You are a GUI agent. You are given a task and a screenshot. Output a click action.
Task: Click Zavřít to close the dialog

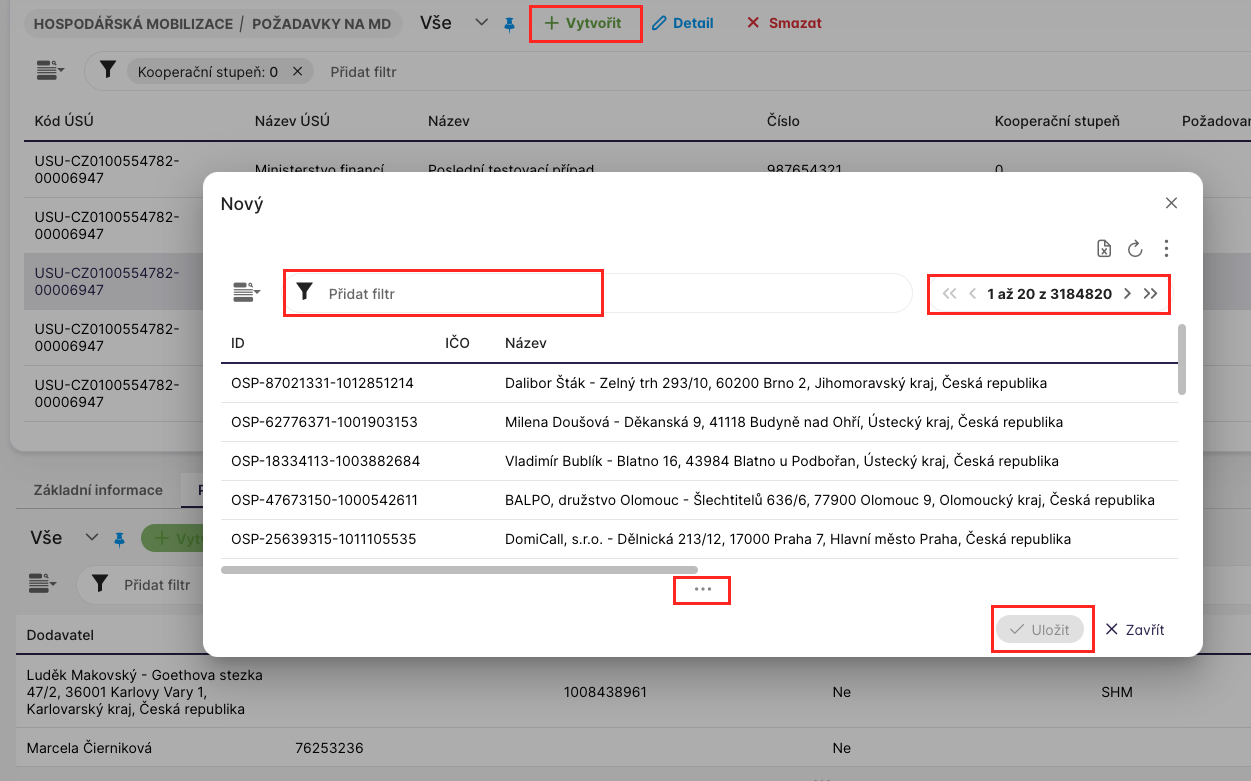click(x=1135, y=630)
